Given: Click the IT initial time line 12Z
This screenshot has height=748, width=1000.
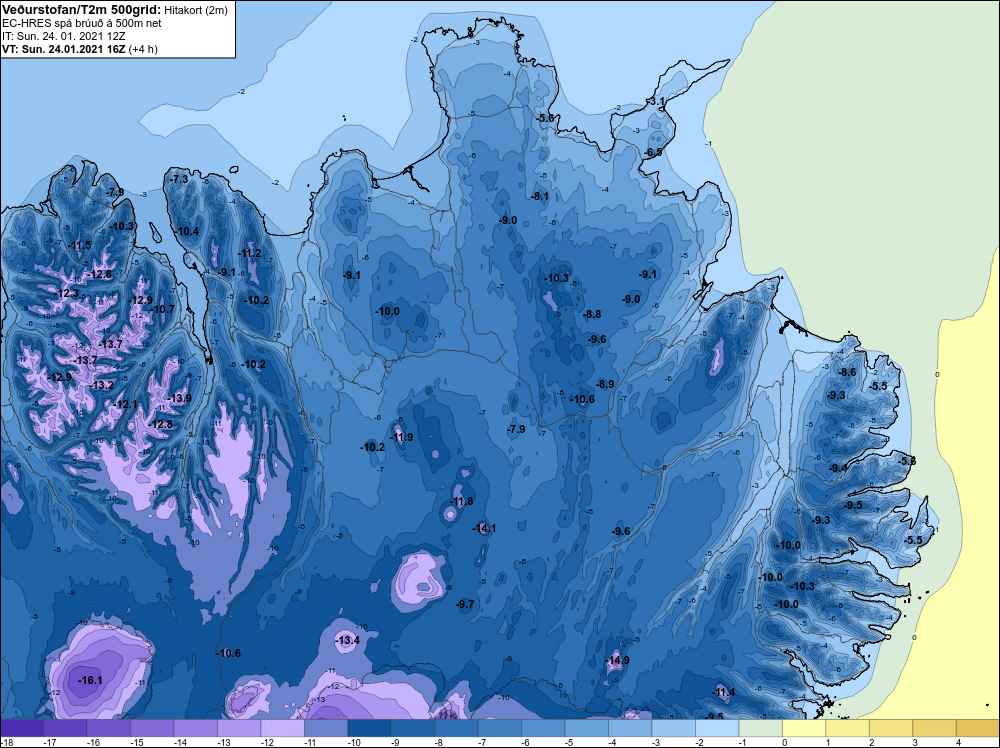Looking at the screenshot, I should [x=66, y=36].
